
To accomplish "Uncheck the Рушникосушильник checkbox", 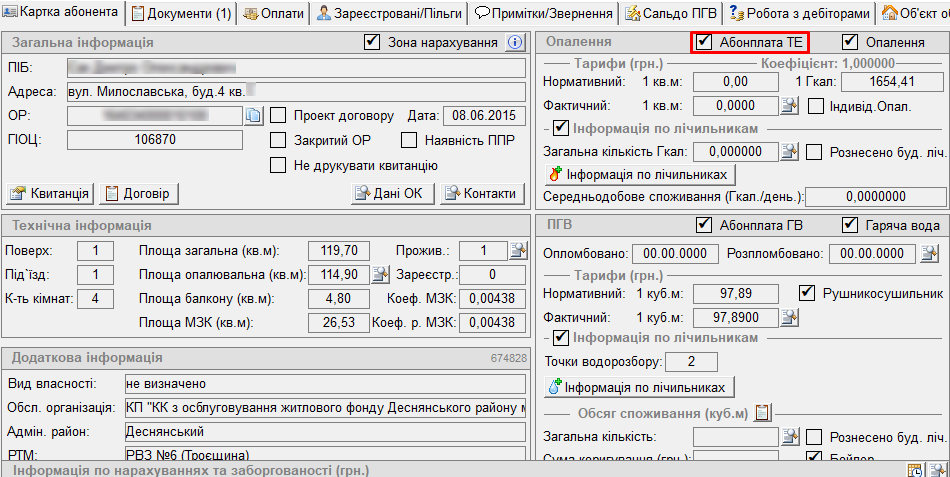I will pyautogui.click(x=809, y=293).
